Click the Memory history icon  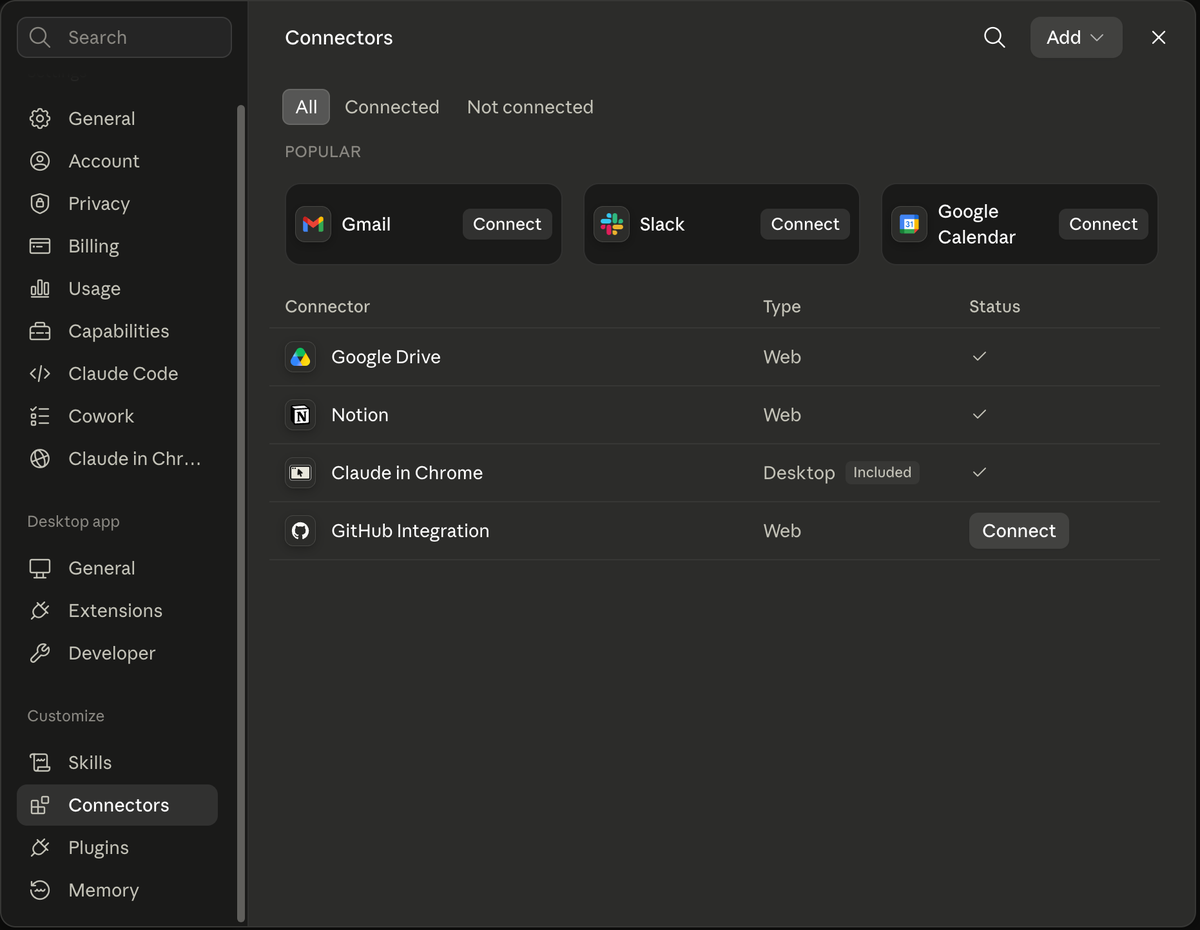[40, 890]
